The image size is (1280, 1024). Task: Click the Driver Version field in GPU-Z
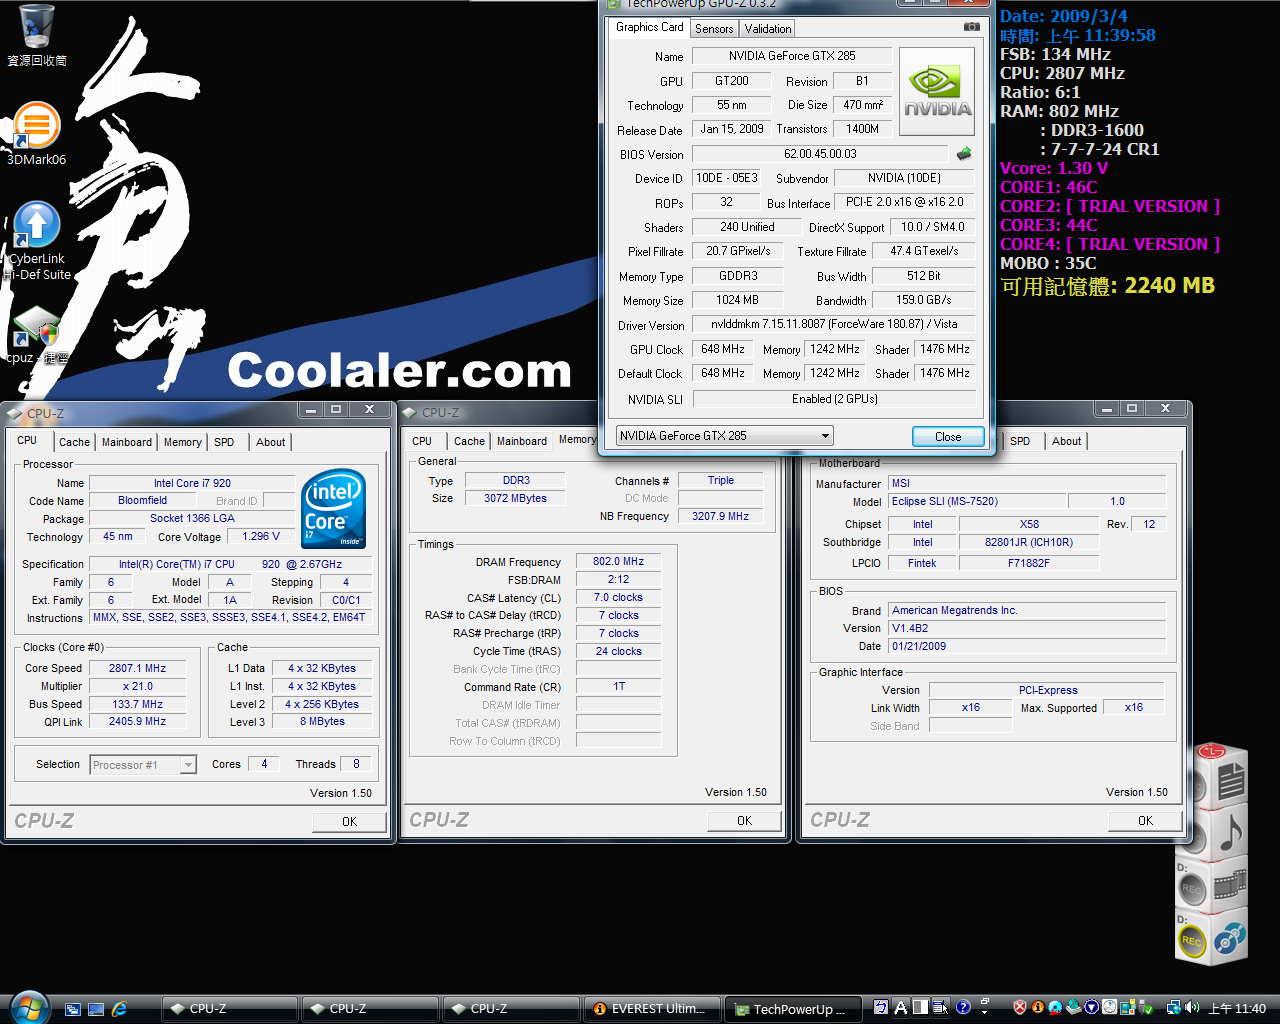pos(834,324)
